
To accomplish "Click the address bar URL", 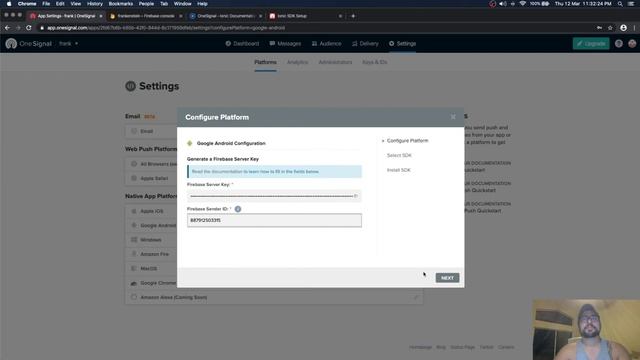I will 166,28.
